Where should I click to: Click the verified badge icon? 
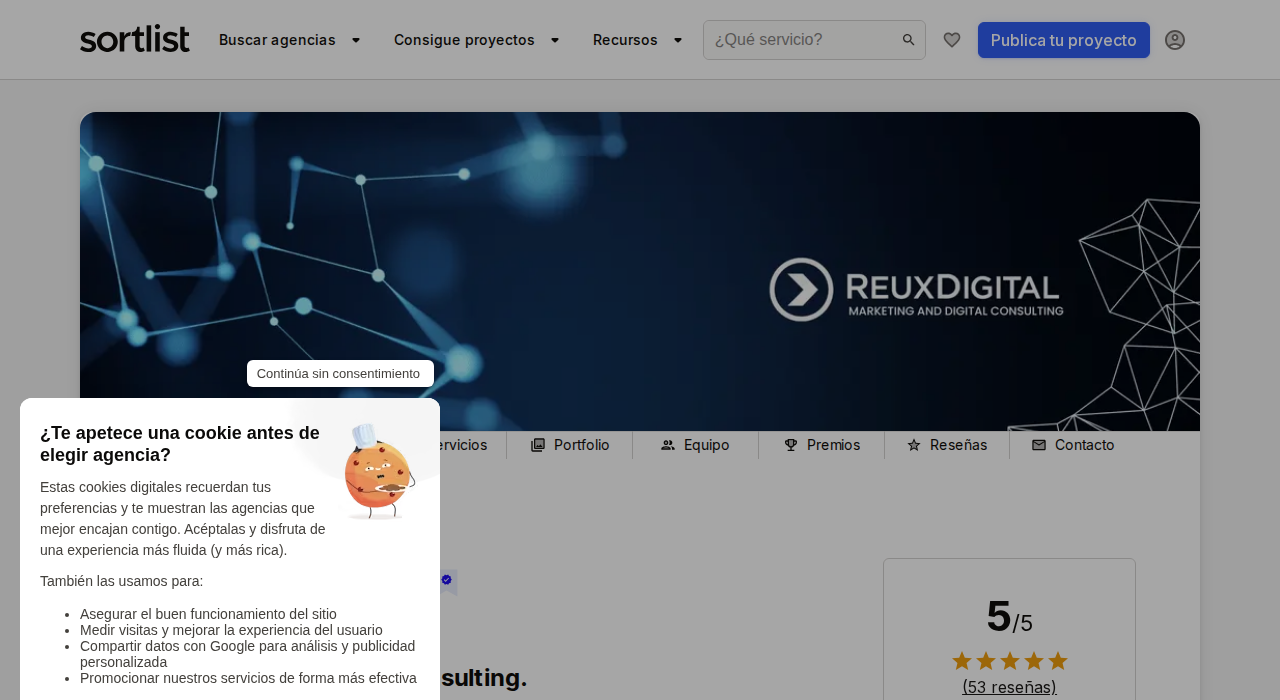(x=447, y=580)
